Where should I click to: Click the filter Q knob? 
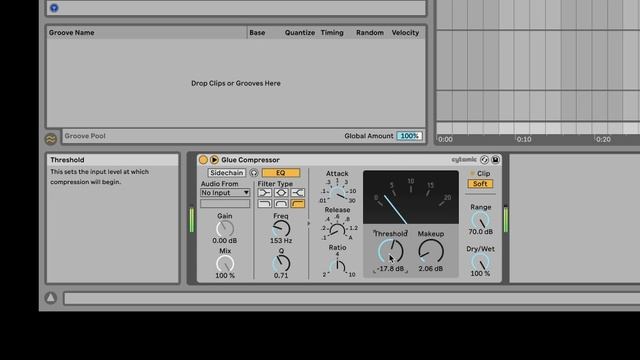pyautogui.click(x=281, y=264)
